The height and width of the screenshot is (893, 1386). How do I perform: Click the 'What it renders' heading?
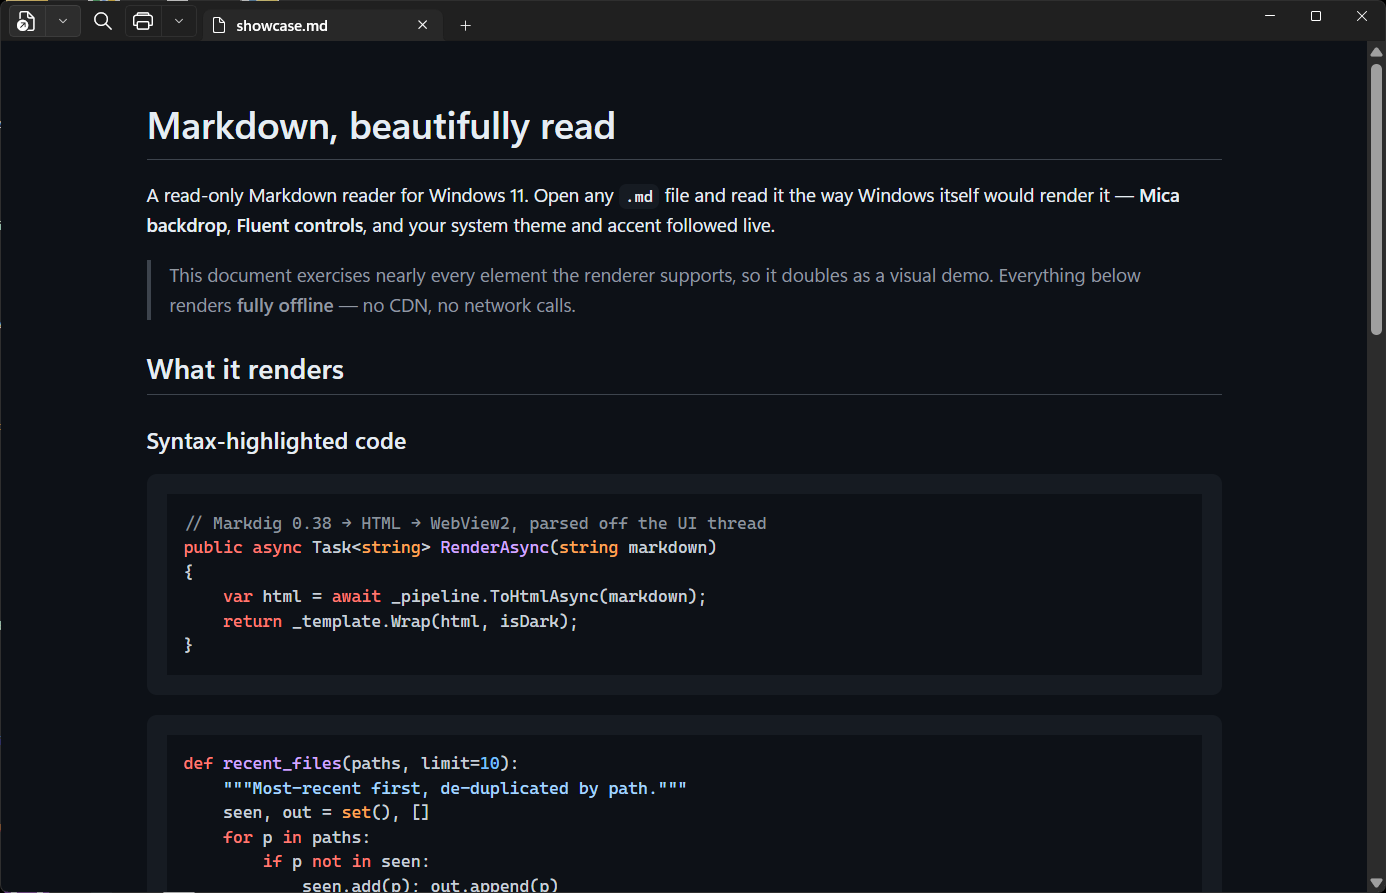(x=245, y=370)
